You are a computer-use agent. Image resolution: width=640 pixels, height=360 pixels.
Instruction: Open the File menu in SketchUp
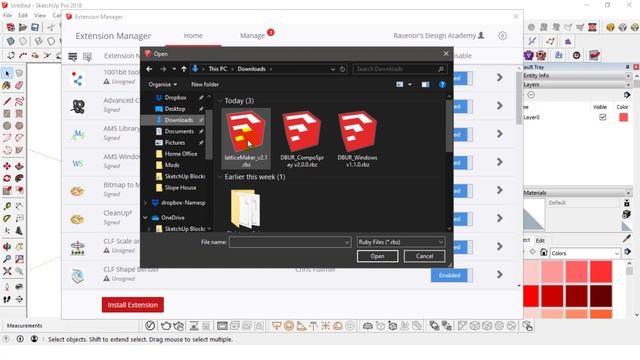click(7, 15)
